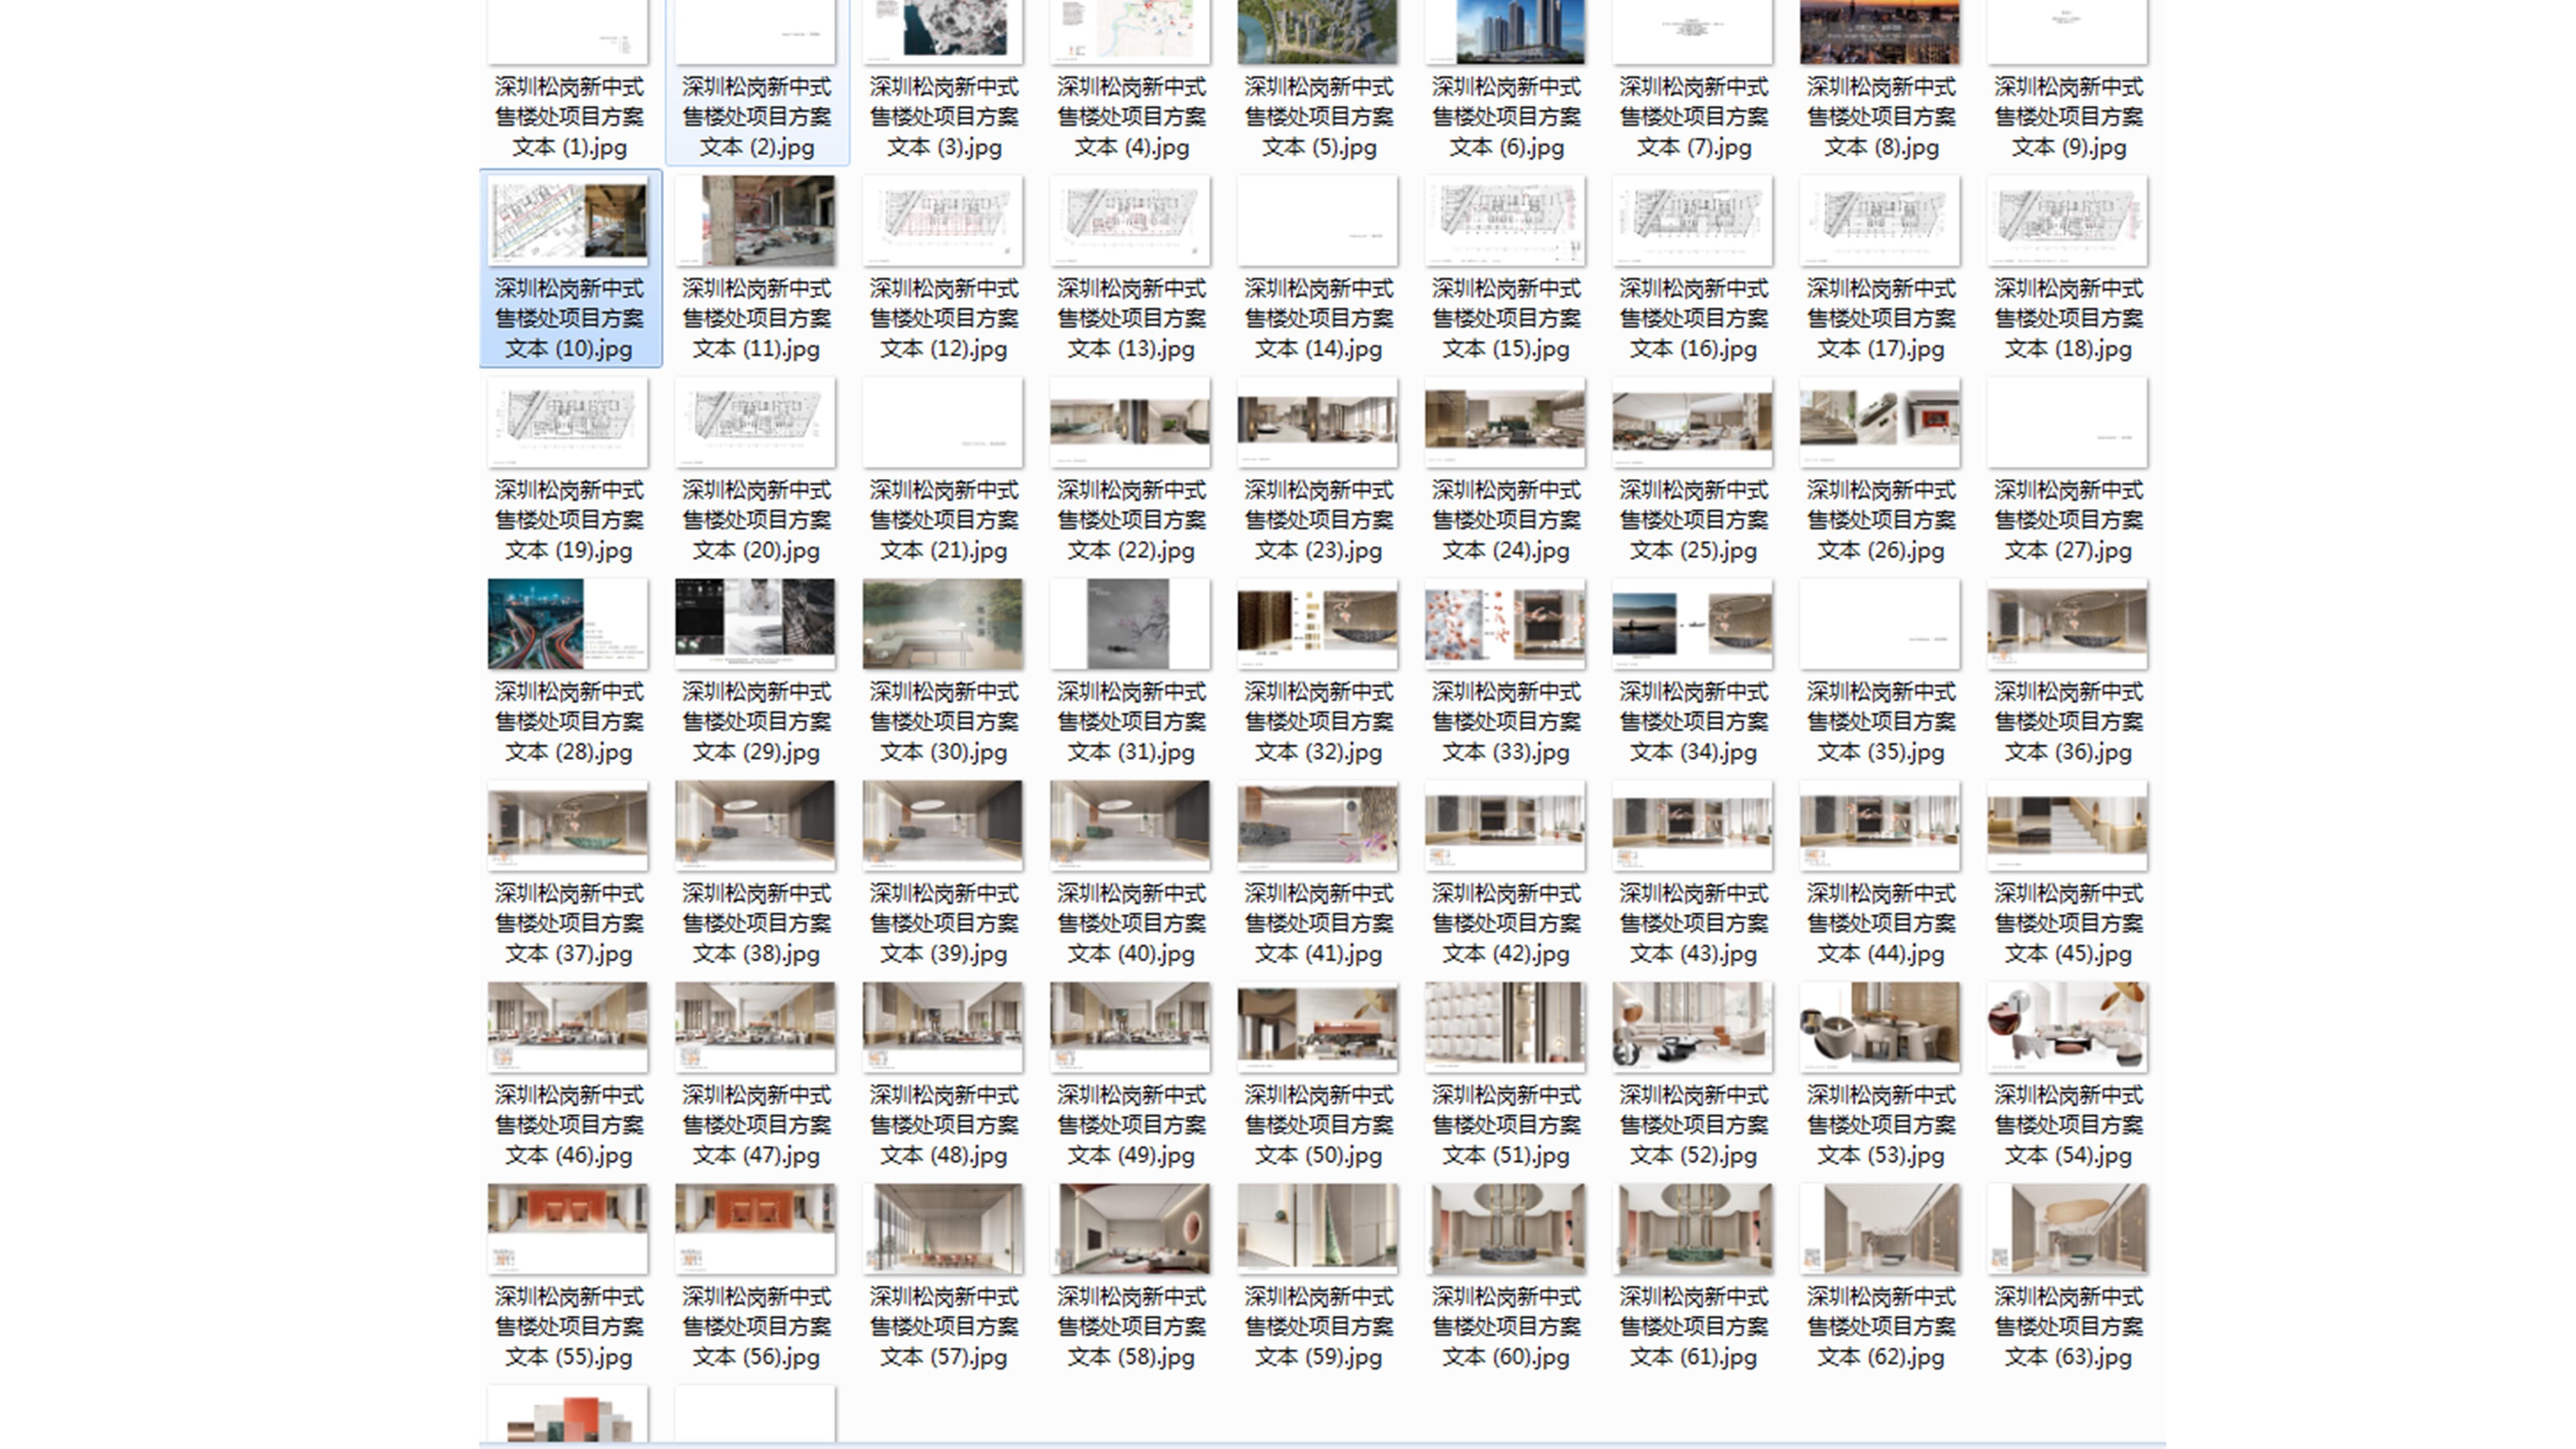Click the file name label 文本 (49).jpg
The image size is (2576, 1449).
(x=1130, y=1125)
